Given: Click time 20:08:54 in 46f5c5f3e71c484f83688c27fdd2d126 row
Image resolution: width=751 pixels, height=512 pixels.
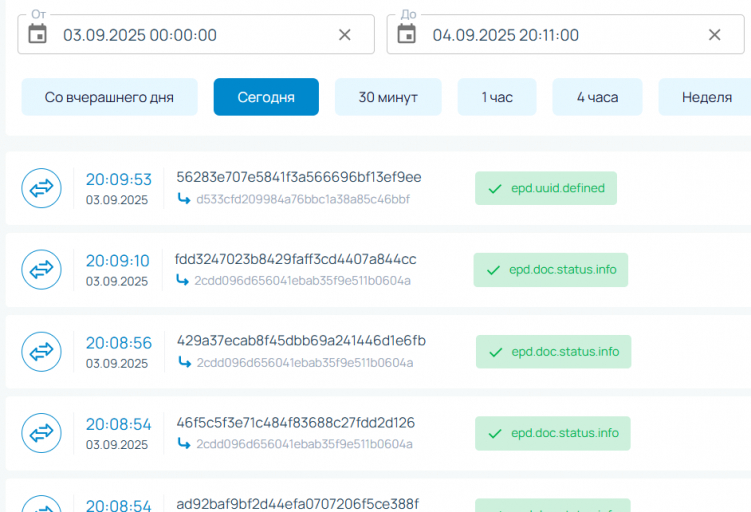Looking at the screenshot, I should click(119, 424).
